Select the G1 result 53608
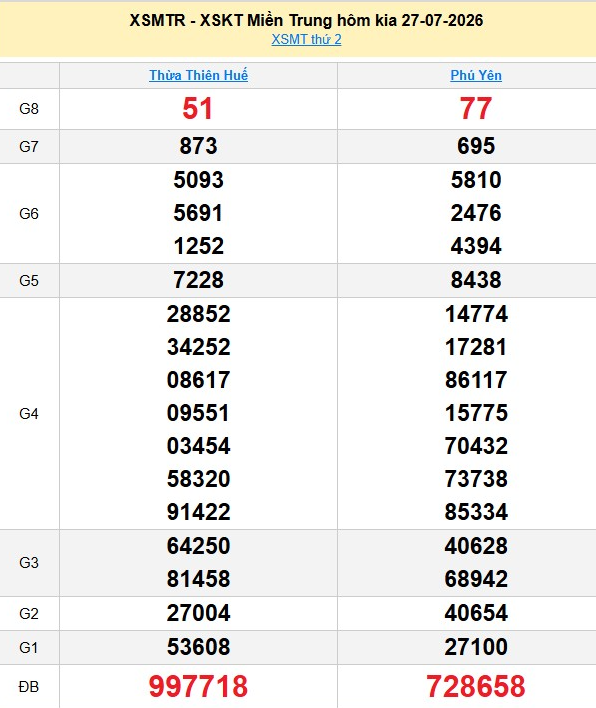The height and width of the screenshot is (708, 596). pyautogui.click(x=198, y=647)
